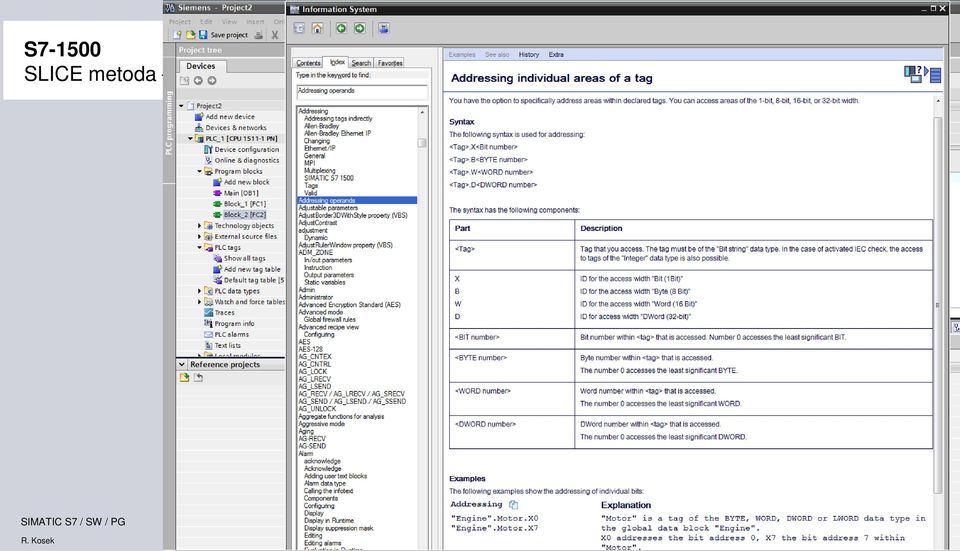960x551 pixels.
Task: Open Show all tags under PLC tags
Action: [x=244, y=258]
